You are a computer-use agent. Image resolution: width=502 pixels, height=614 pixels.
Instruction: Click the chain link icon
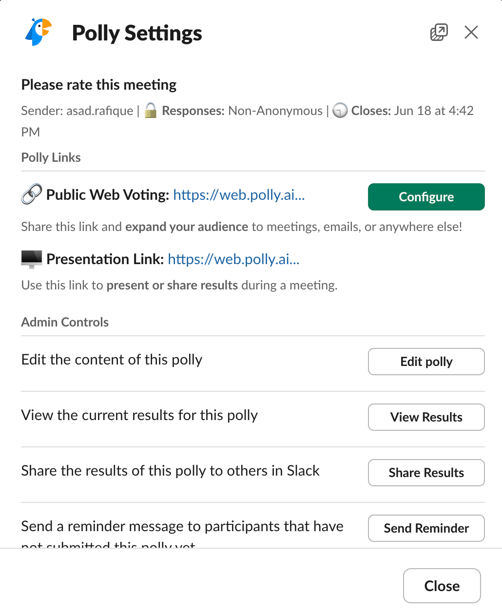31,194
